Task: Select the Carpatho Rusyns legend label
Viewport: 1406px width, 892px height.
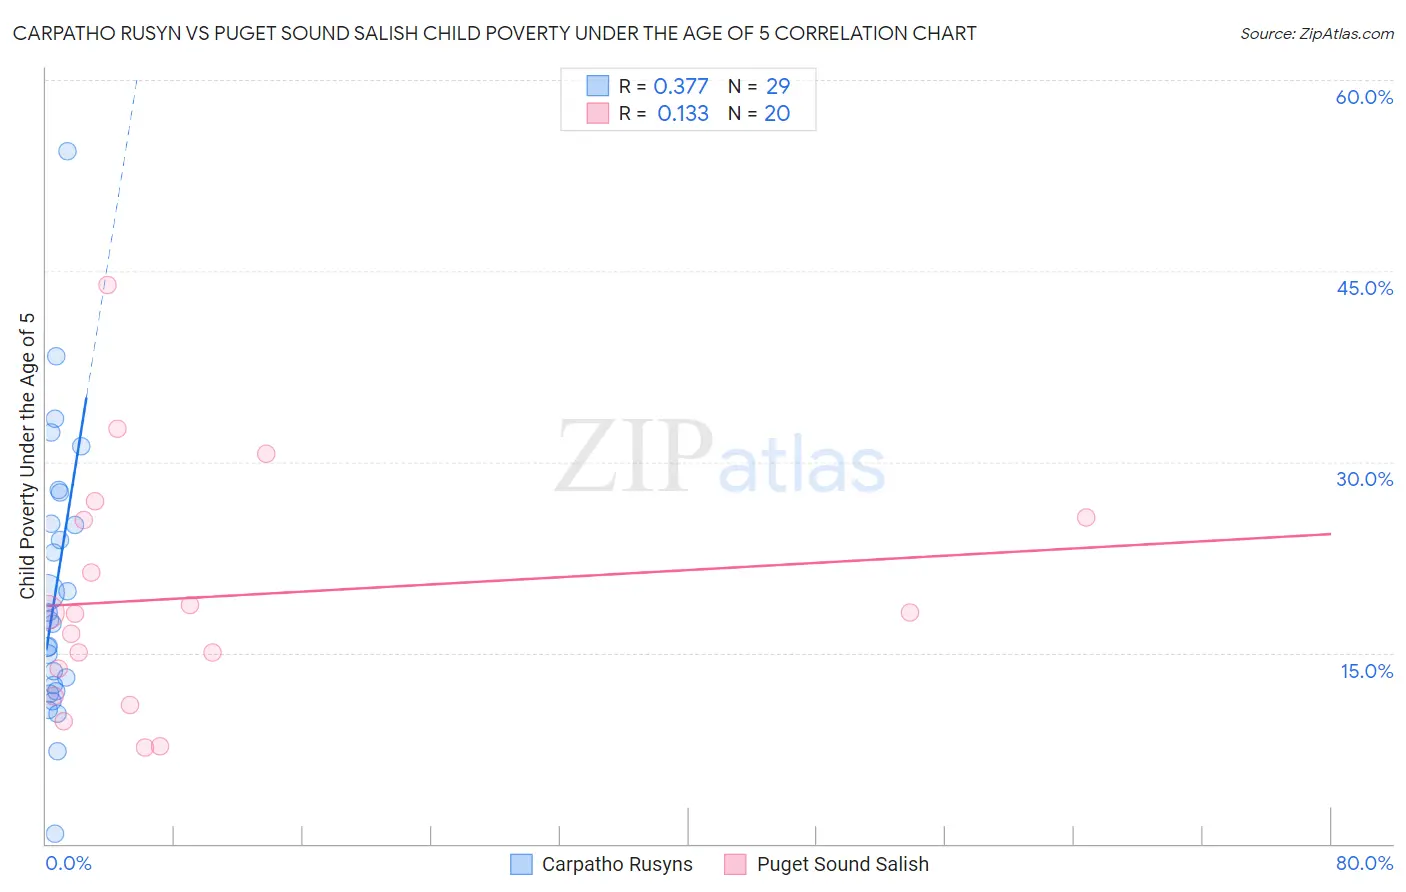Action: pyautogui.click(x=617, y=864)
